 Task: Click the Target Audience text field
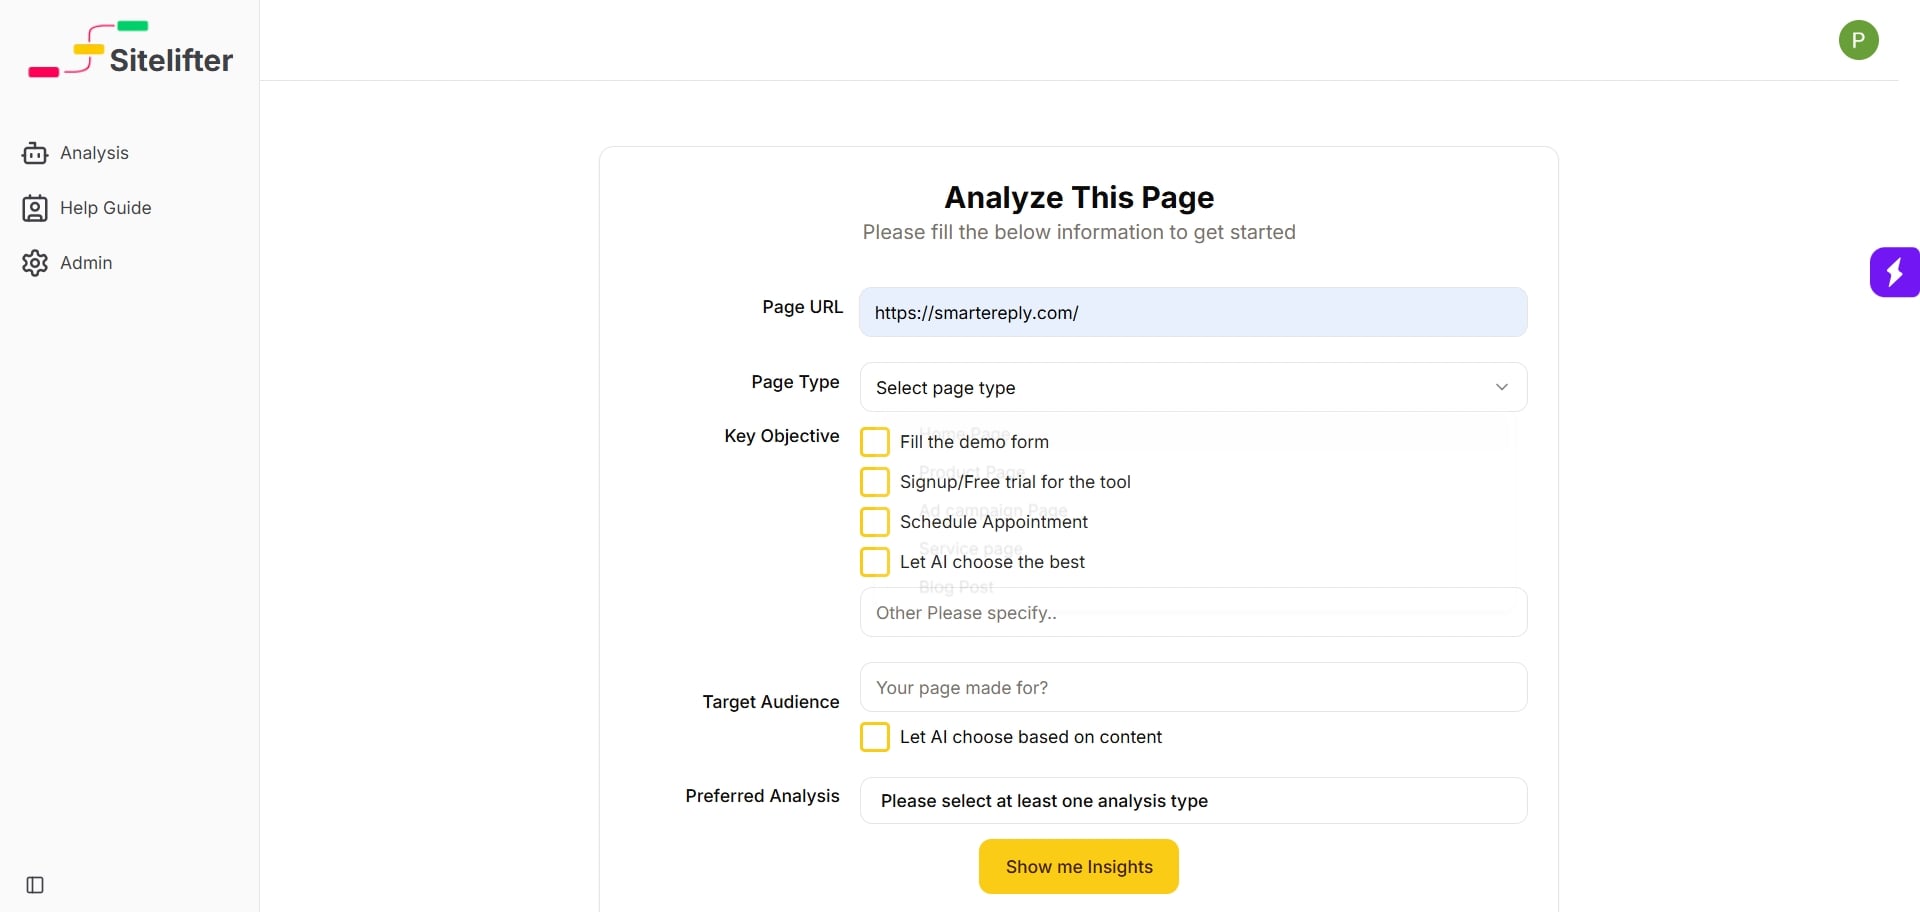[1193, 687]
